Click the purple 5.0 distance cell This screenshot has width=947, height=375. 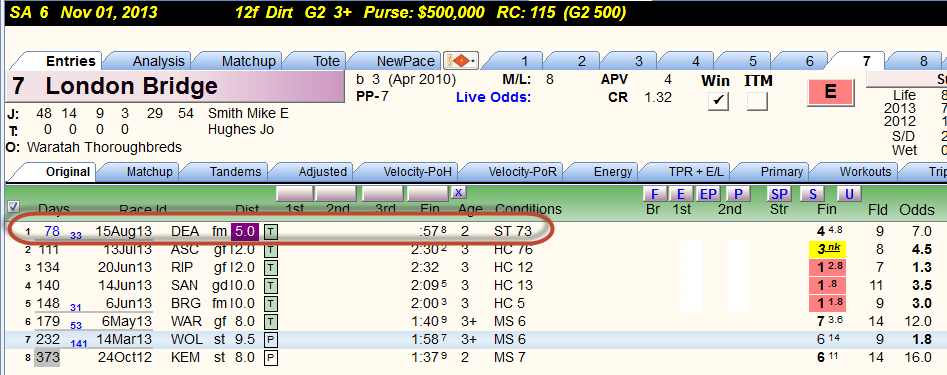pos(245,232)
